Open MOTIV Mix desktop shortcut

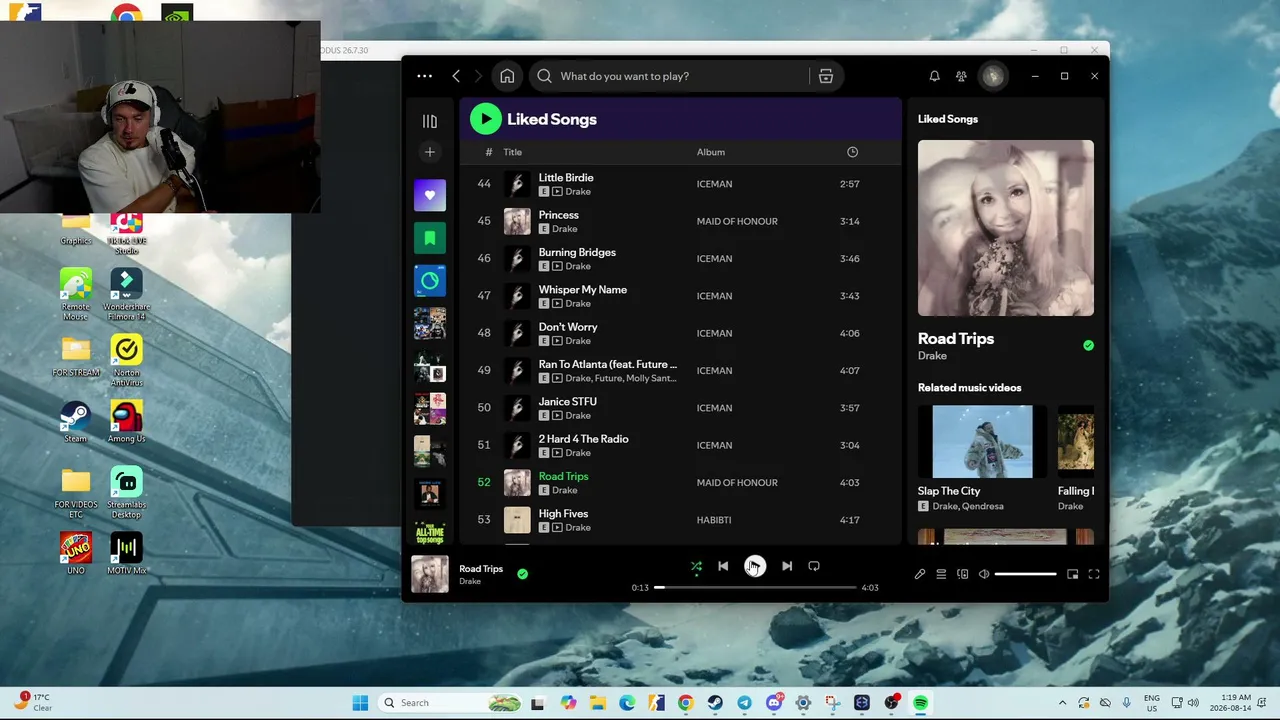[x=127, y=553]
